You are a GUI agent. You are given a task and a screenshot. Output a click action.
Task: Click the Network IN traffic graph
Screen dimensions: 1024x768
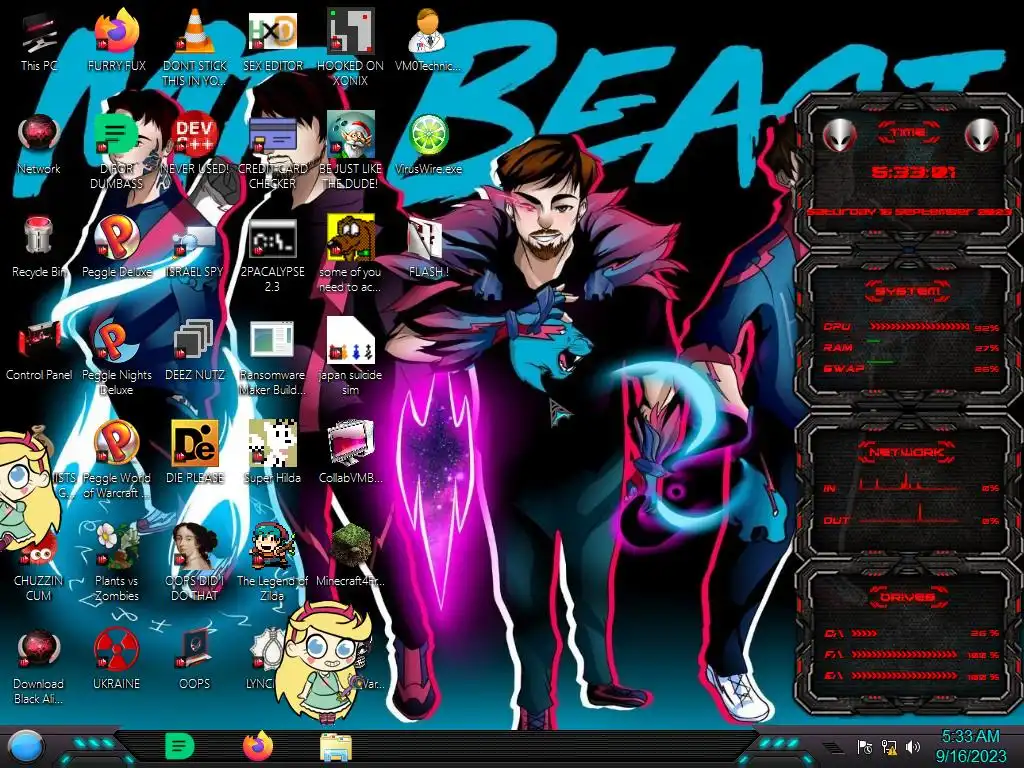pos(909,484)
